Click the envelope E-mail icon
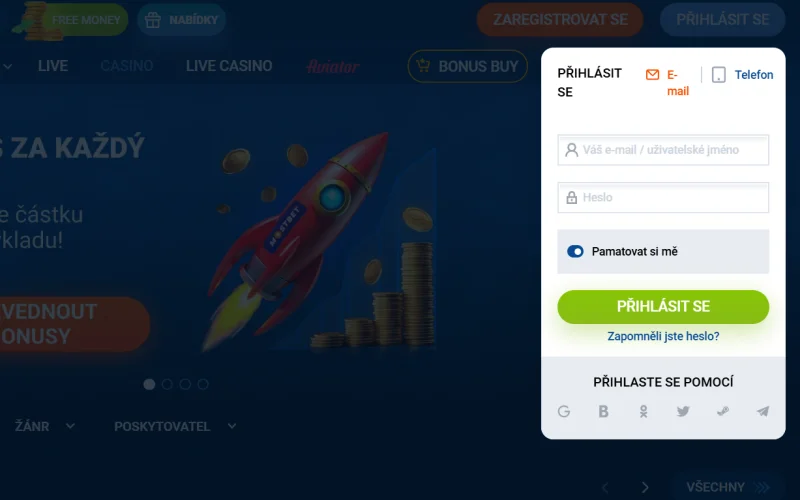This screenshot has height=500, width=800. click(x=652, y=74)
